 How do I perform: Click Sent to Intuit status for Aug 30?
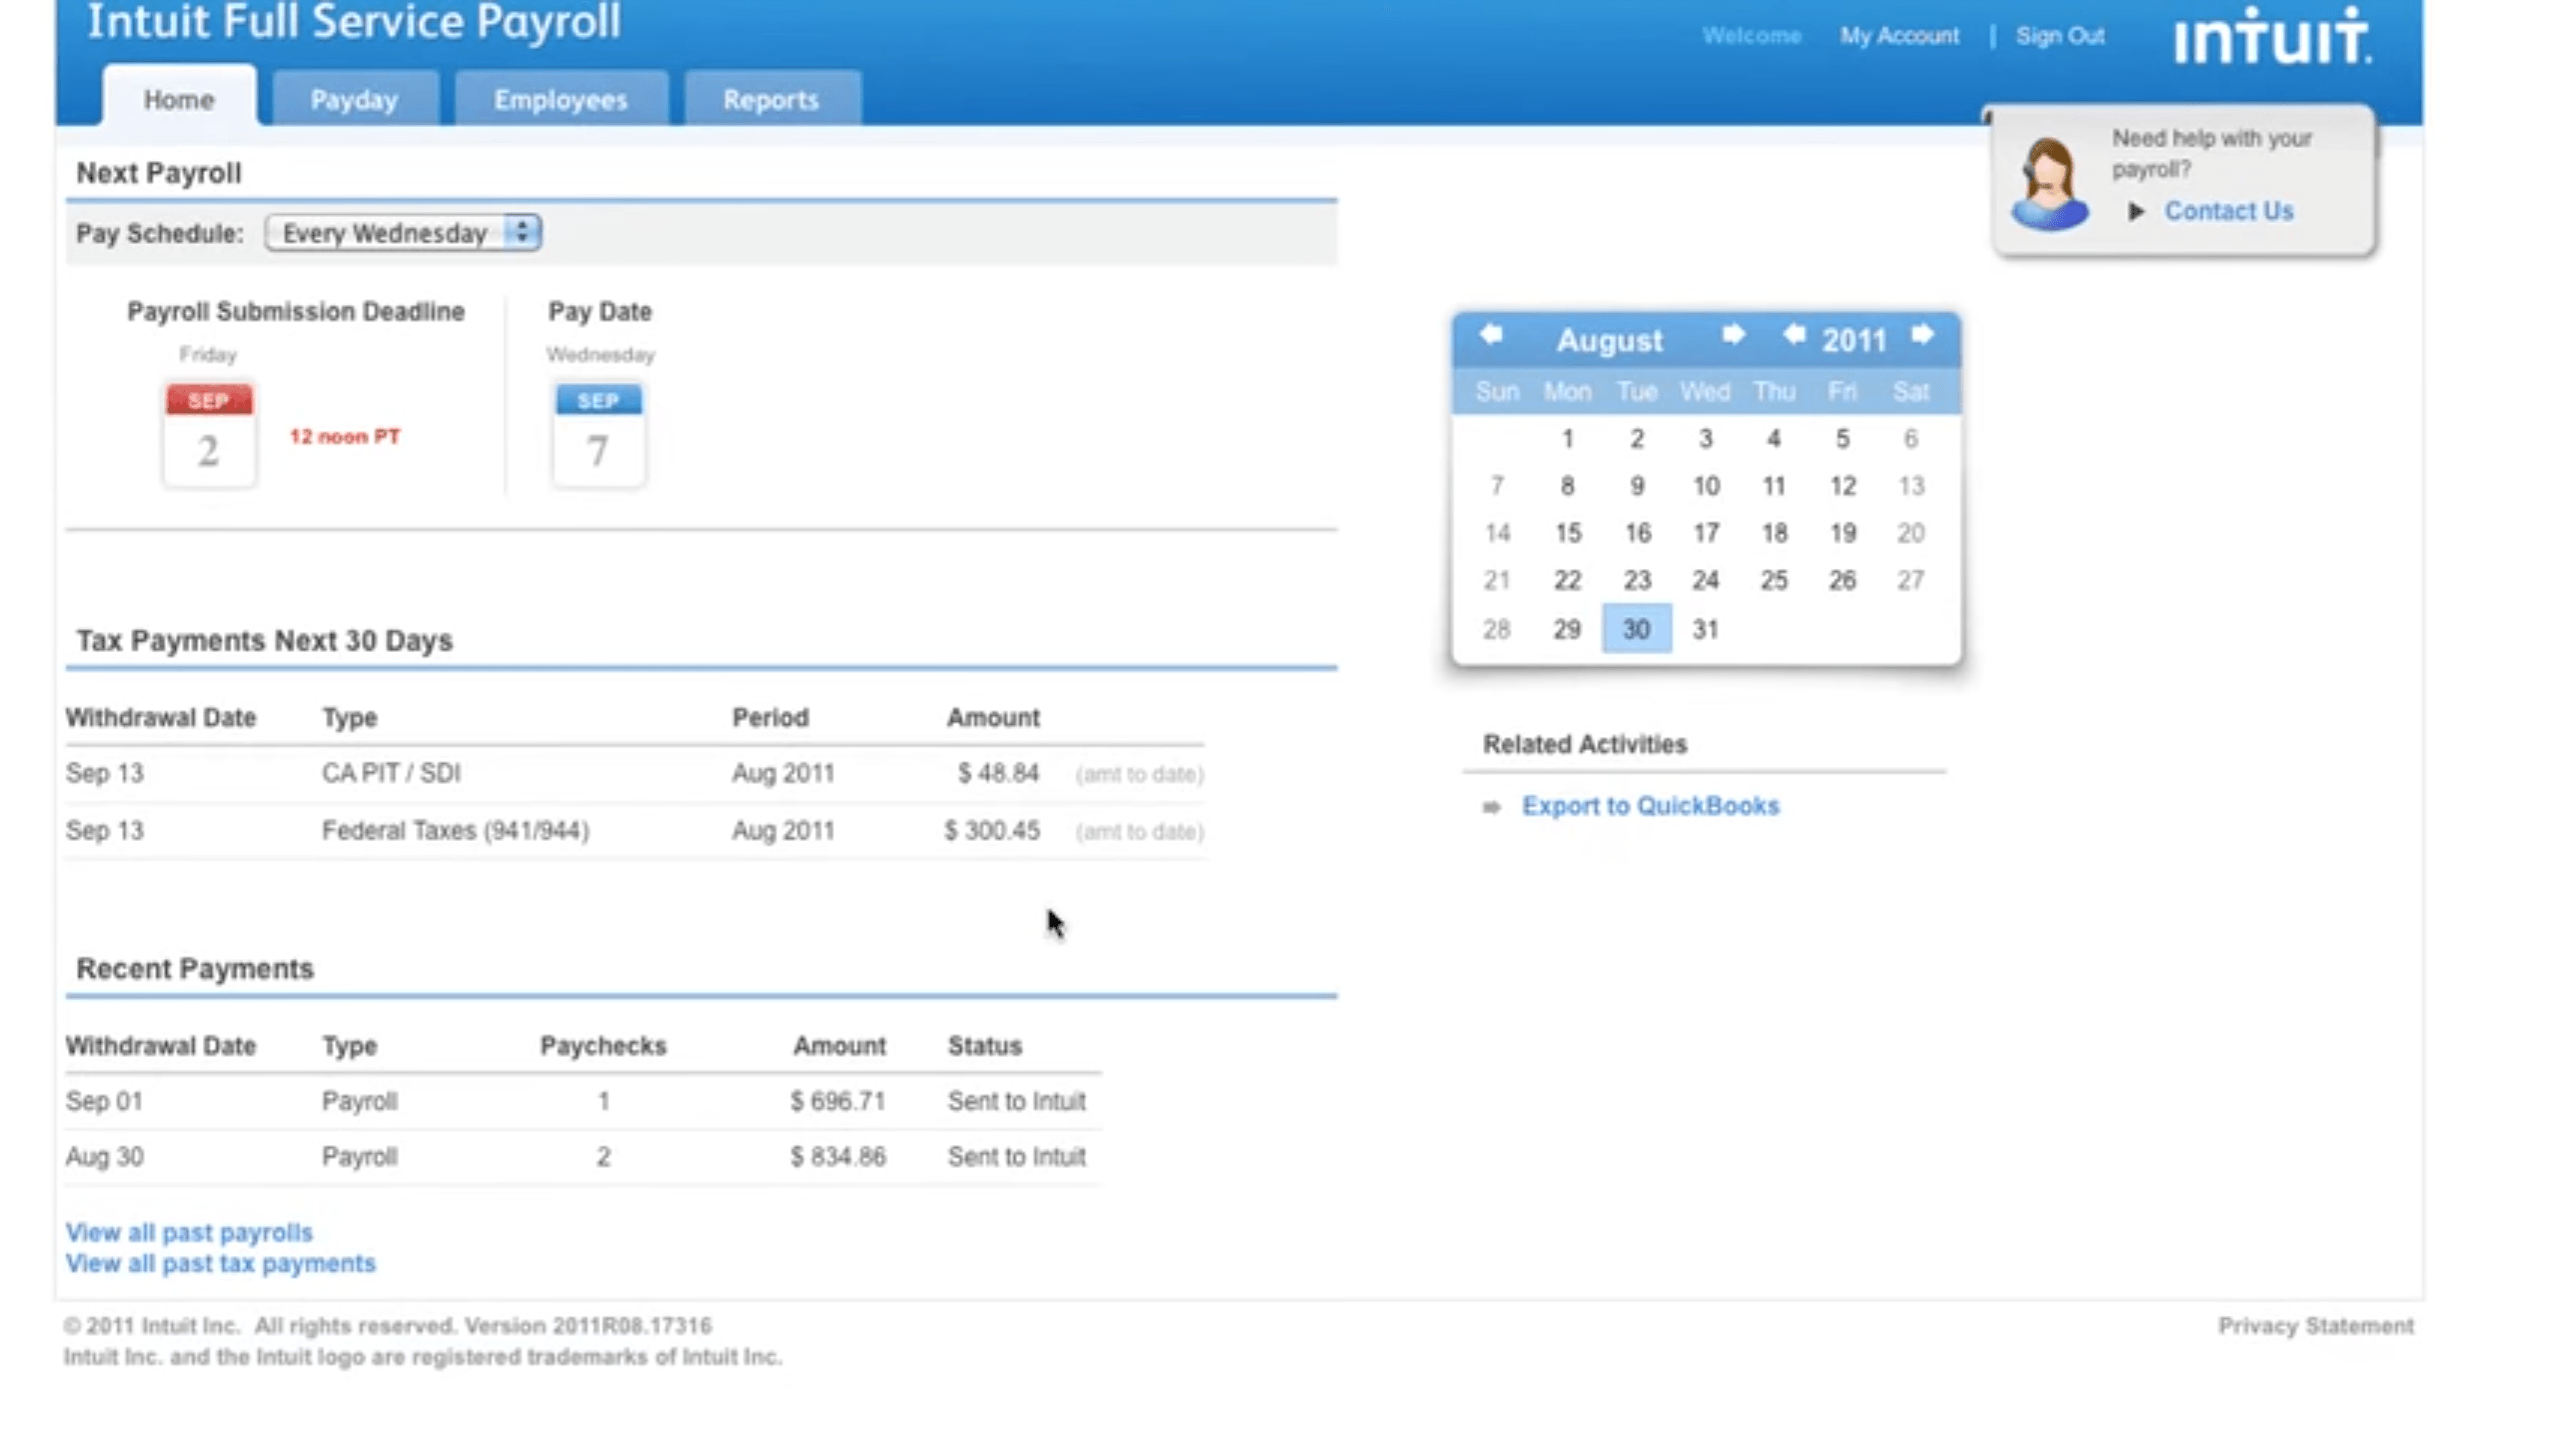[1016, 1156]
